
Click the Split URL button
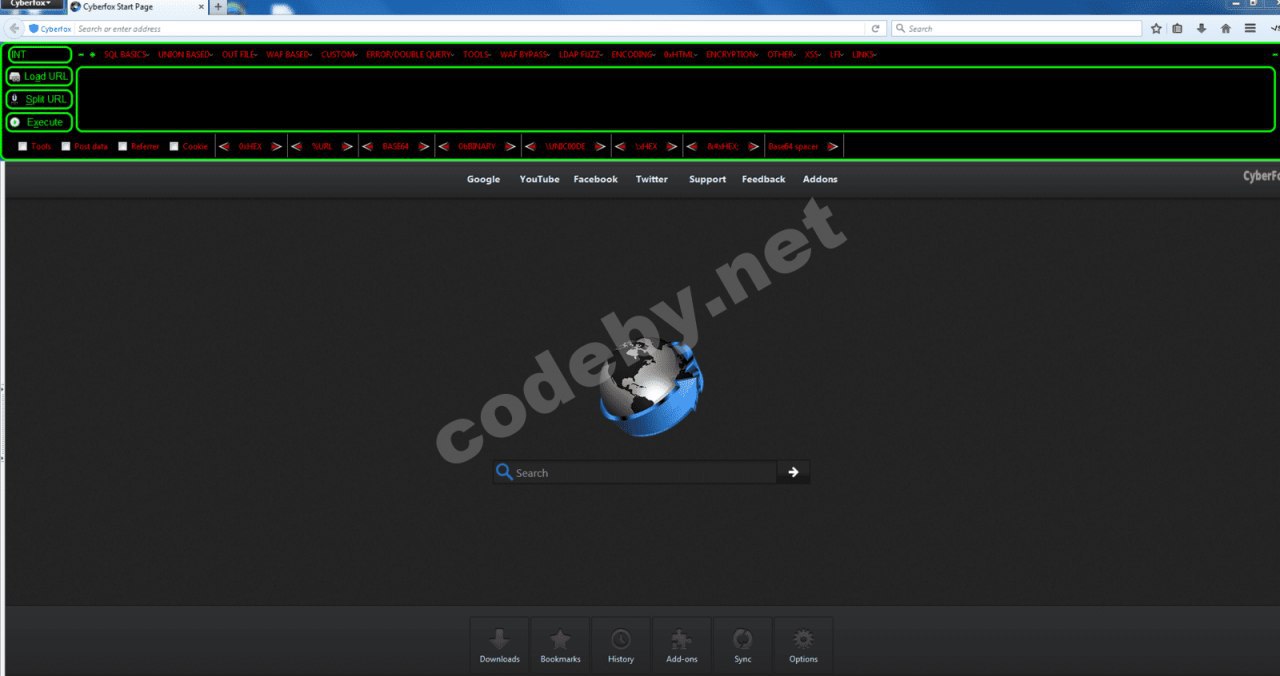coord(39,100)
